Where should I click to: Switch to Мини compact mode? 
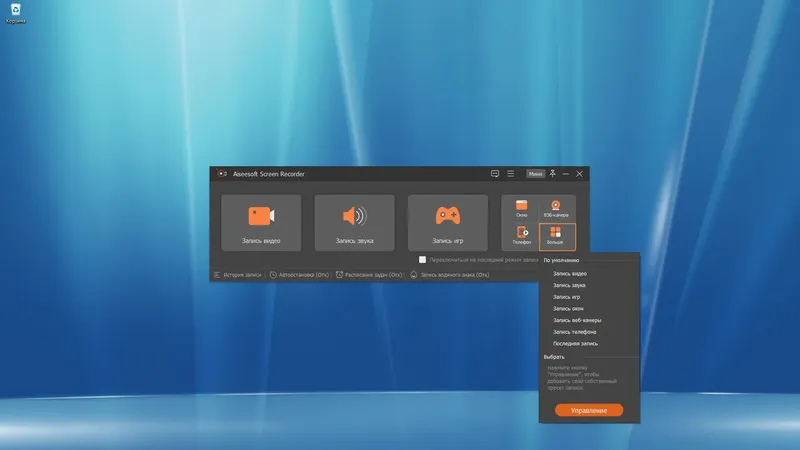click(535, 174)
